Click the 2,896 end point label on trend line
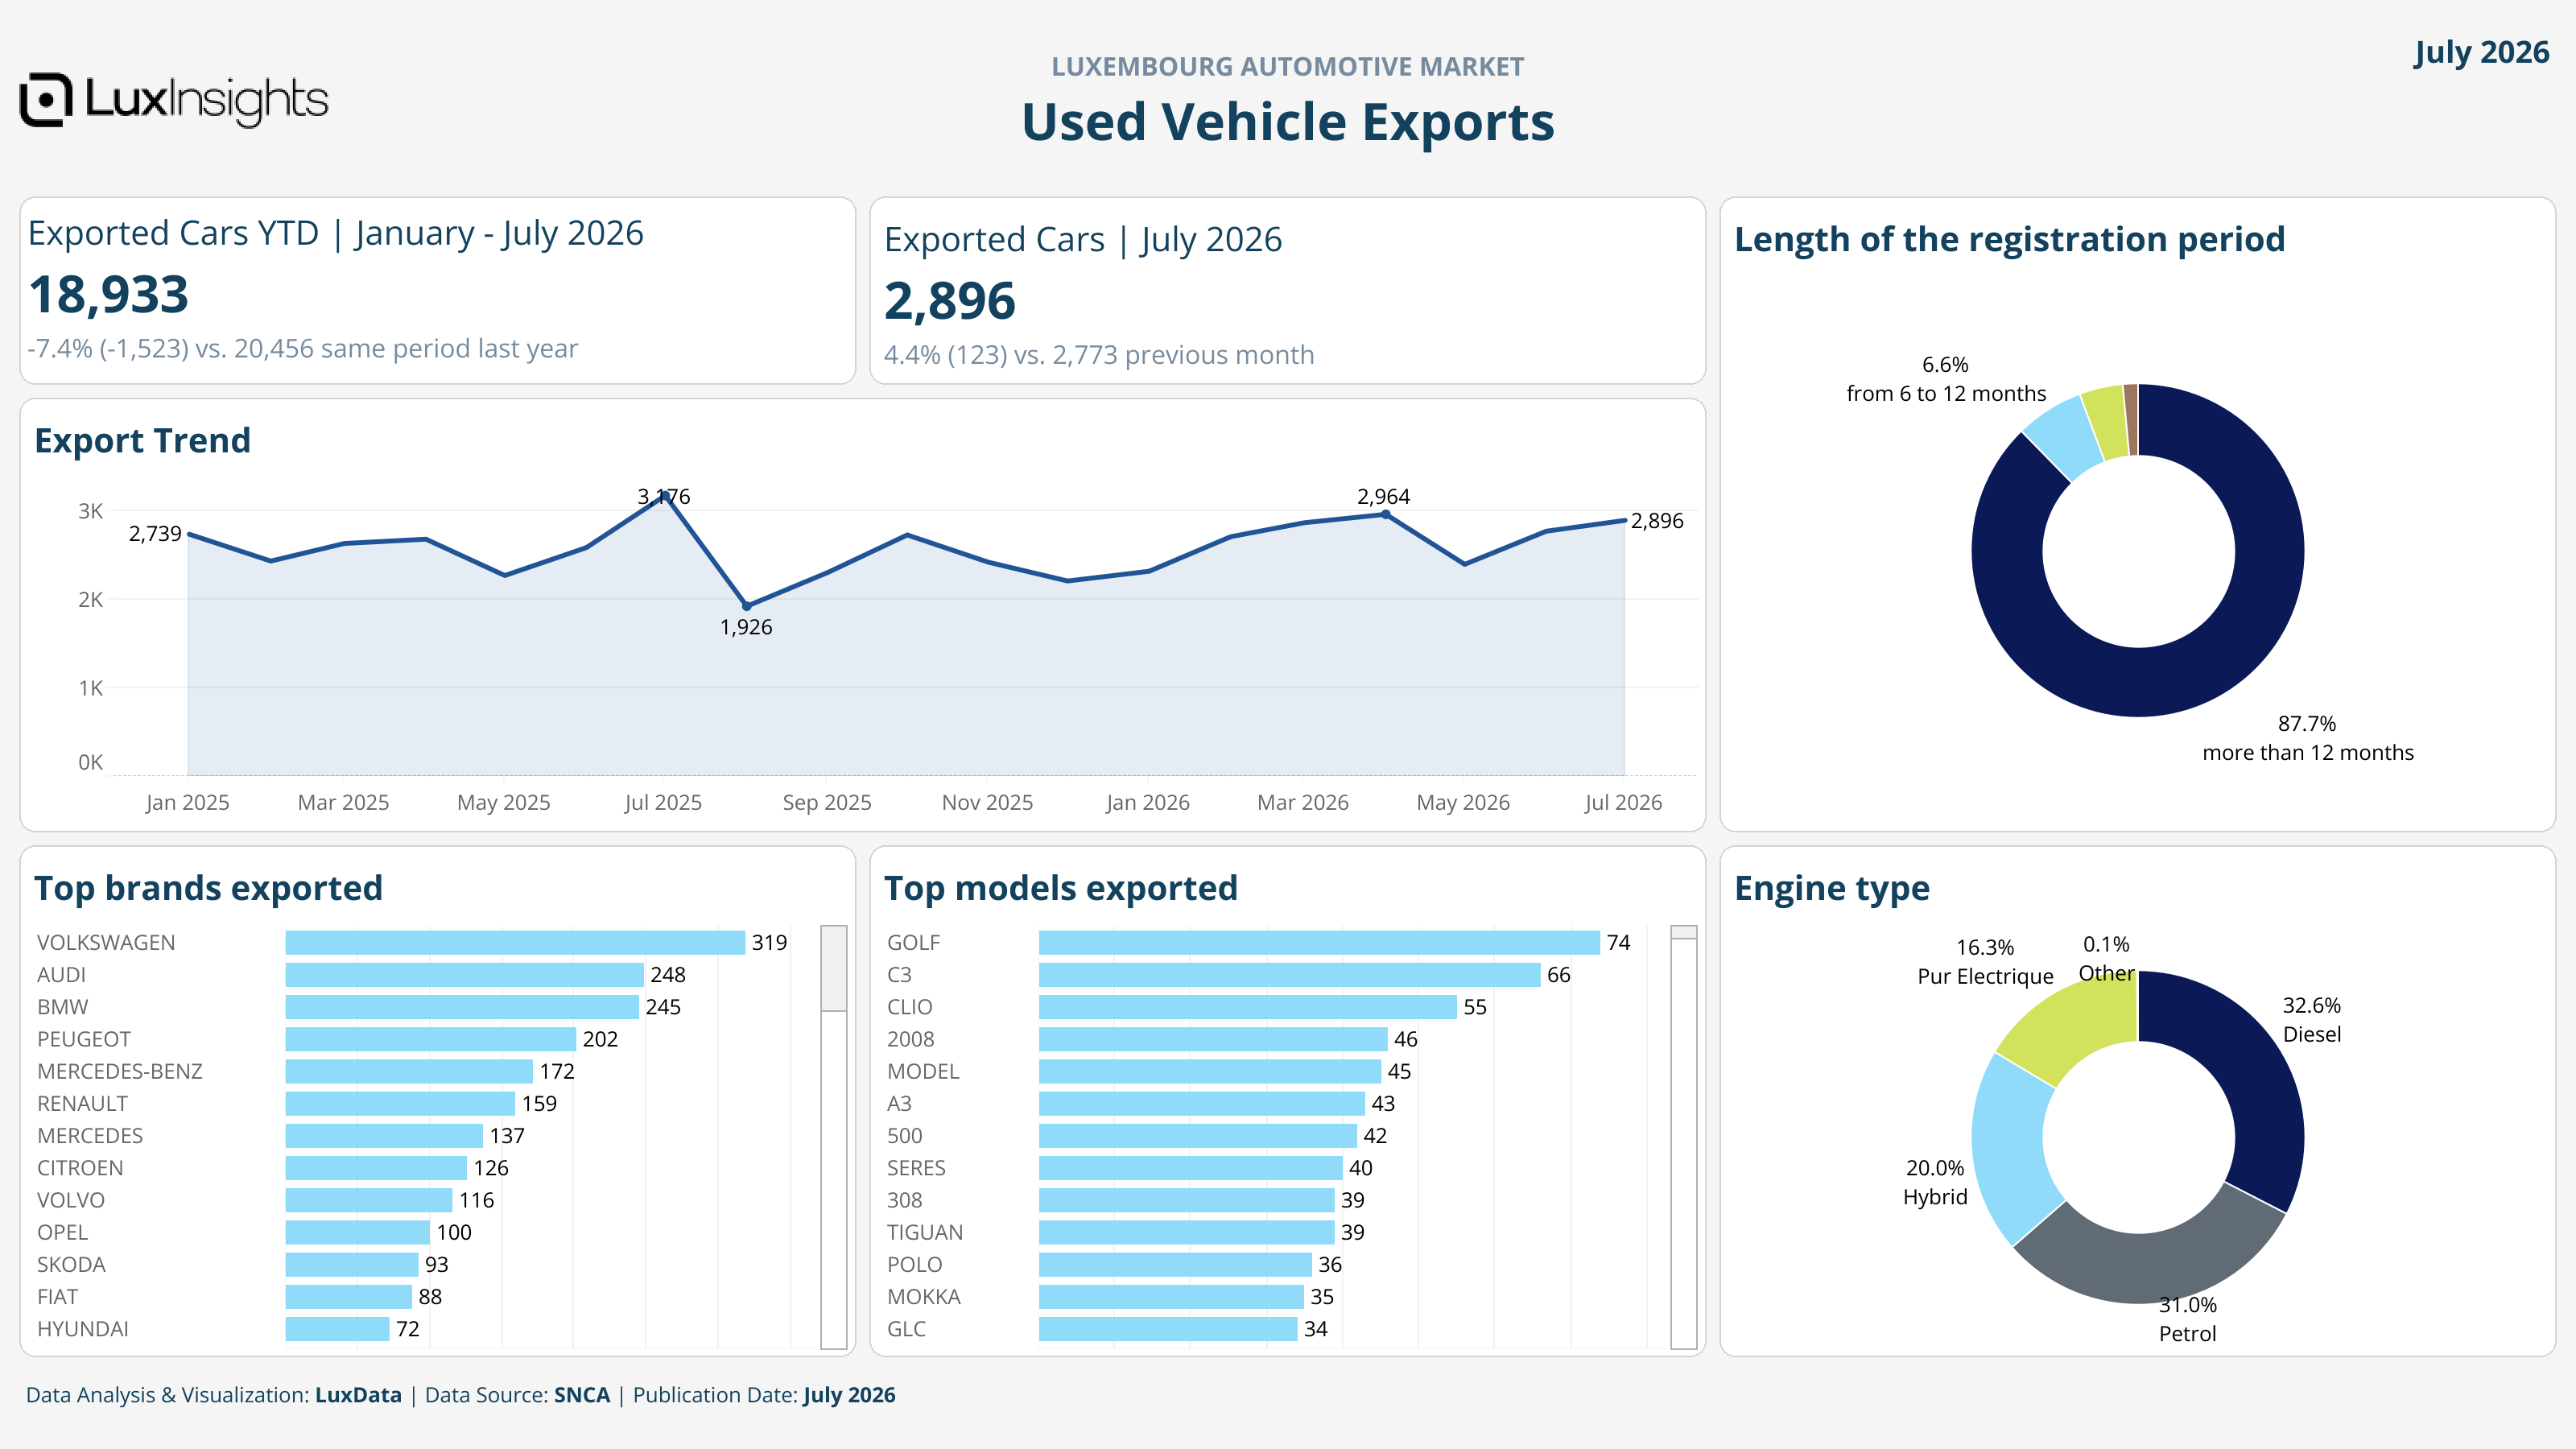2576x1449 pixels. tap(1657, 521)
